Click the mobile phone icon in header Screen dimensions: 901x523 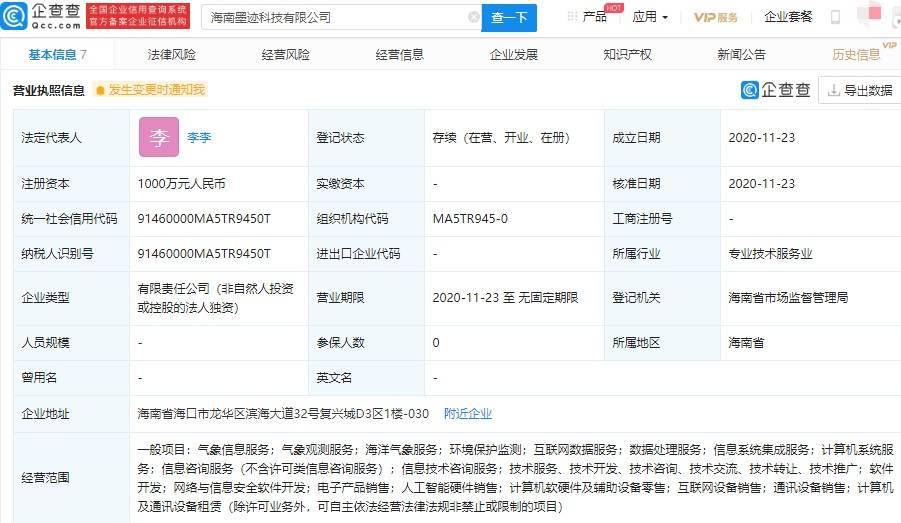[835, 17]
